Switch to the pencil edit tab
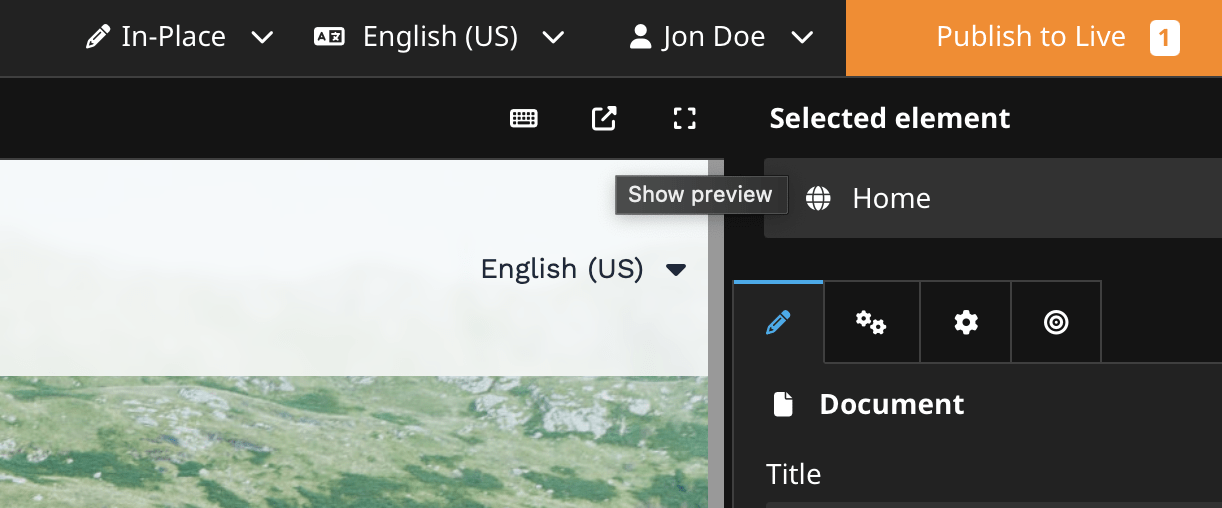The width and height of the screenshot is (1222, 508). (x=778, y=322)
